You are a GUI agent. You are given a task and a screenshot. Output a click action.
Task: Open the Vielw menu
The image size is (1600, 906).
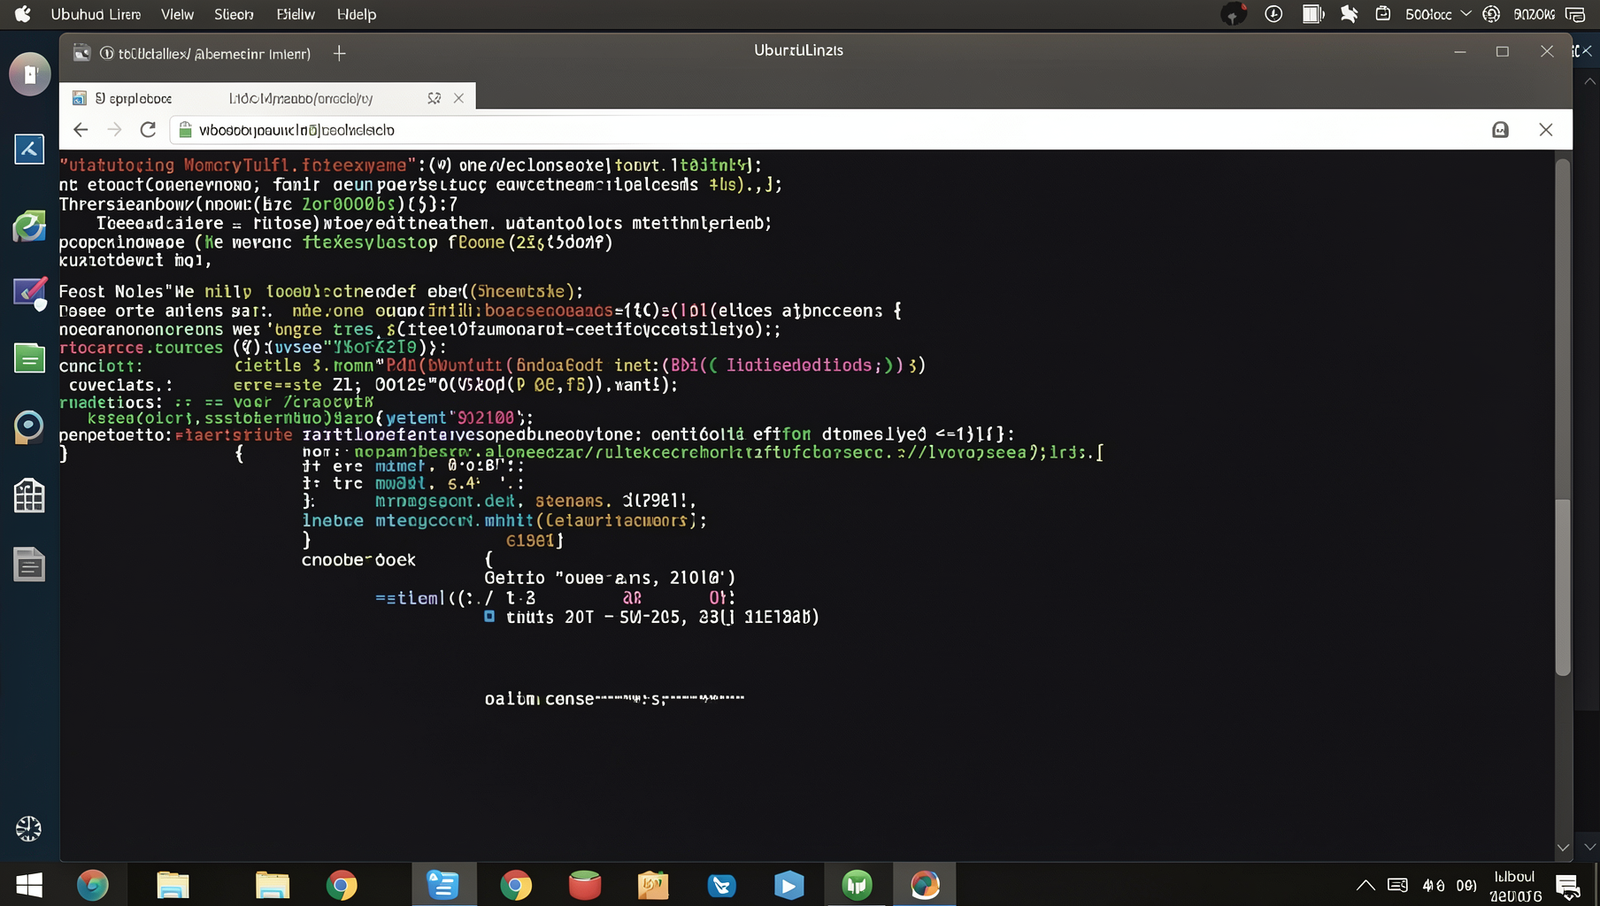click(x=177, y=14)
